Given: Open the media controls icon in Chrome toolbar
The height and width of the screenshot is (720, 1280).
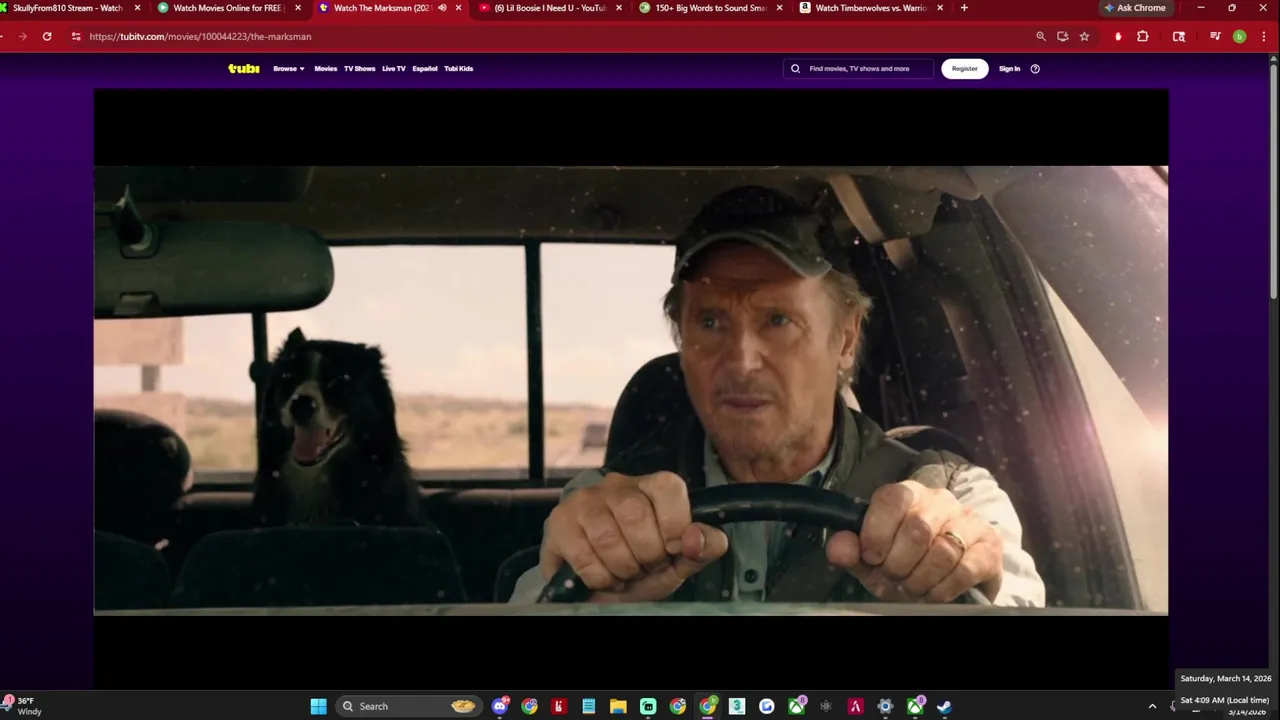Looking at the screenshot, I should 1215,37.
